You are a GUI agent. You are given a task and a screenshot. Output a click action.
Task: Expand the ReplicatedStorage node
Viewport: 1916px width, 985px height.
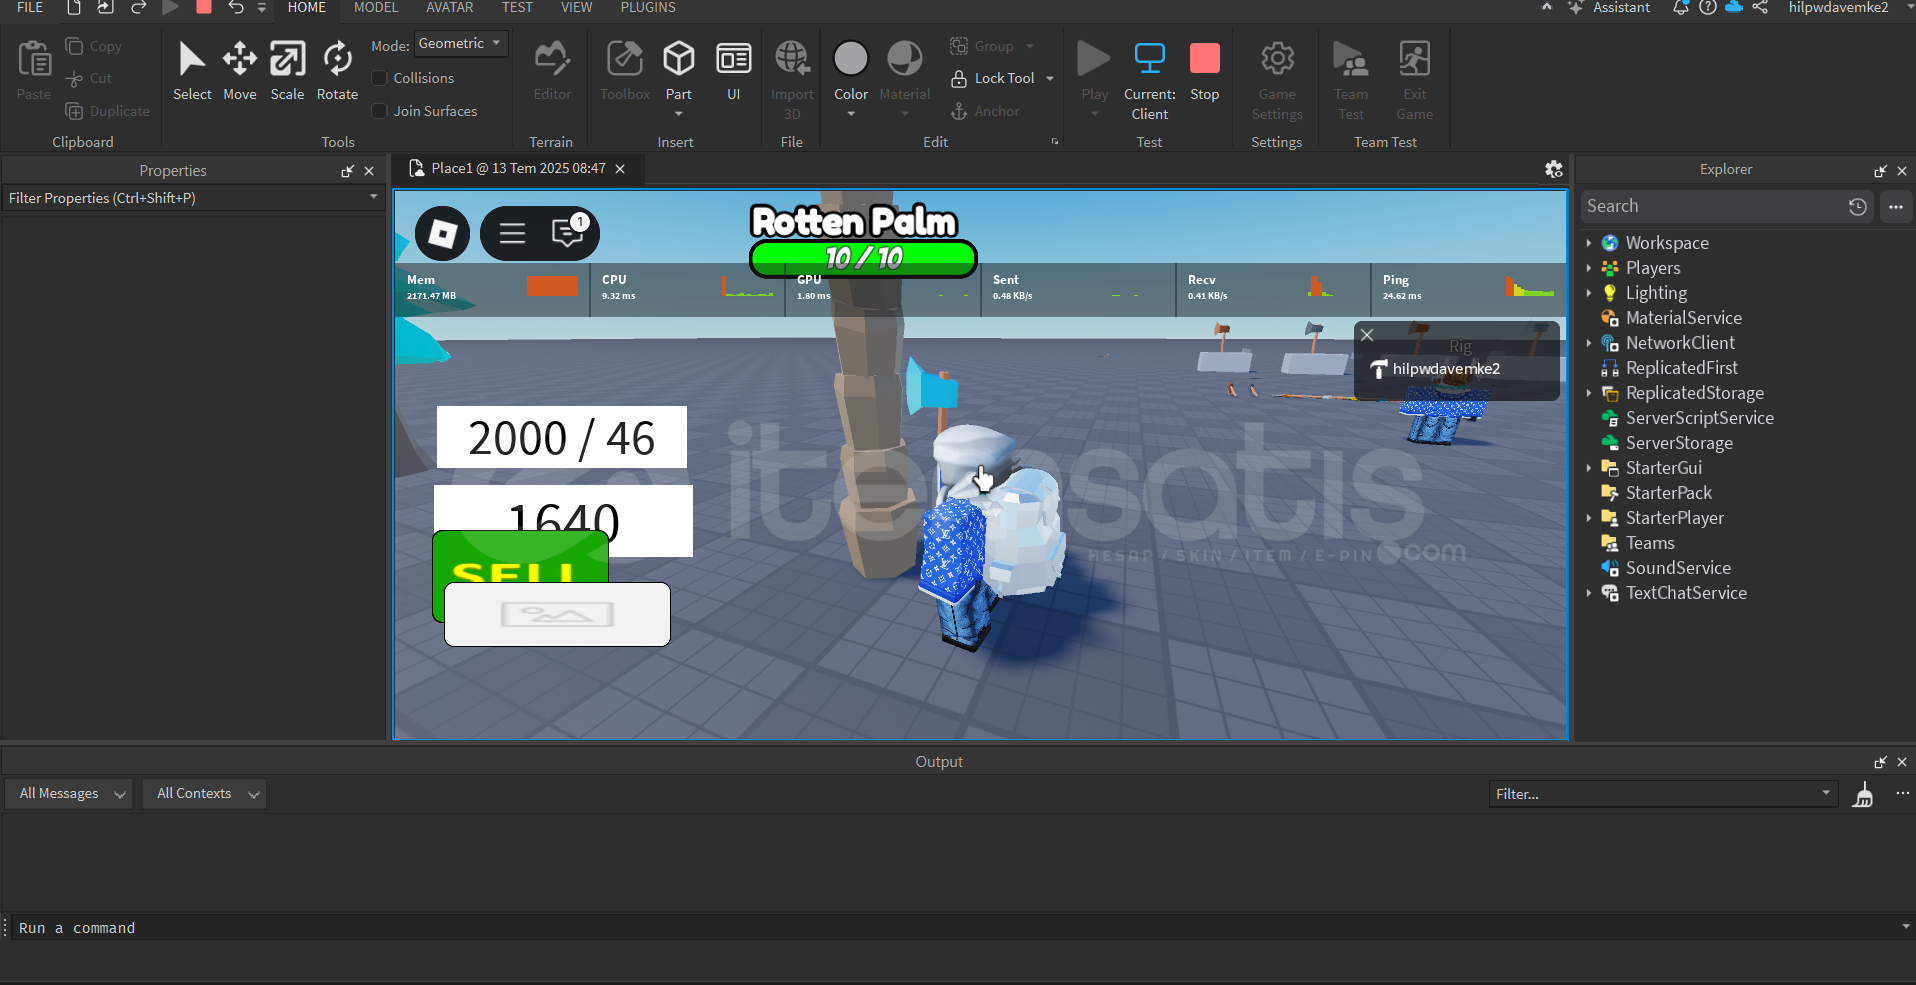[1588, 393]
